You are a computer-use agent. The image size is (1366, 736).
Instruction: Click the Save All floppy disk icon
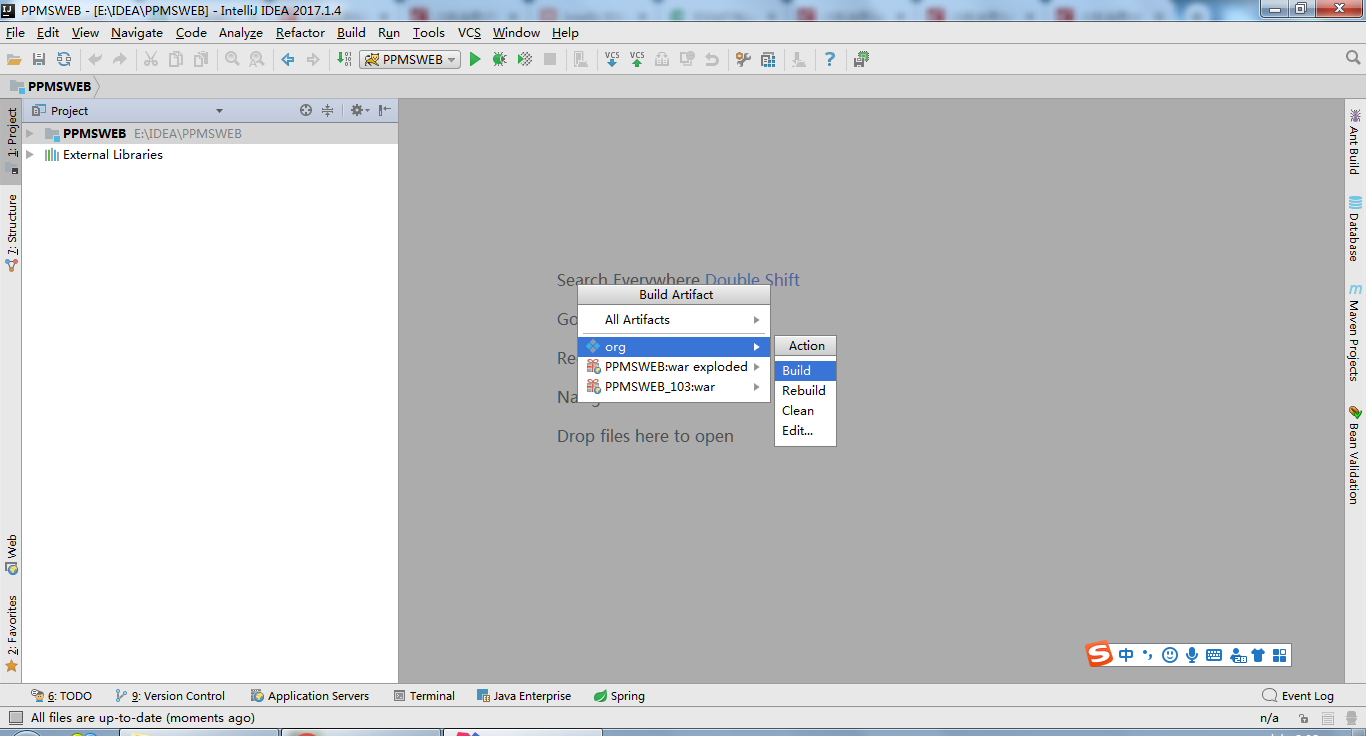(x=39, y=60)
